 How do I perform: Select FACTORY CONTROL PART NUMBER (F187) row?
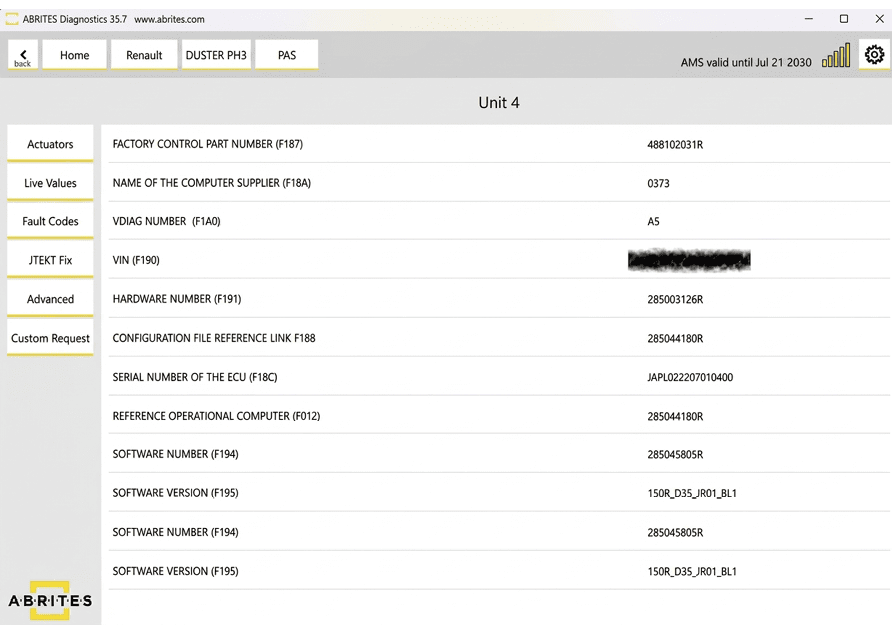[499, 144]
